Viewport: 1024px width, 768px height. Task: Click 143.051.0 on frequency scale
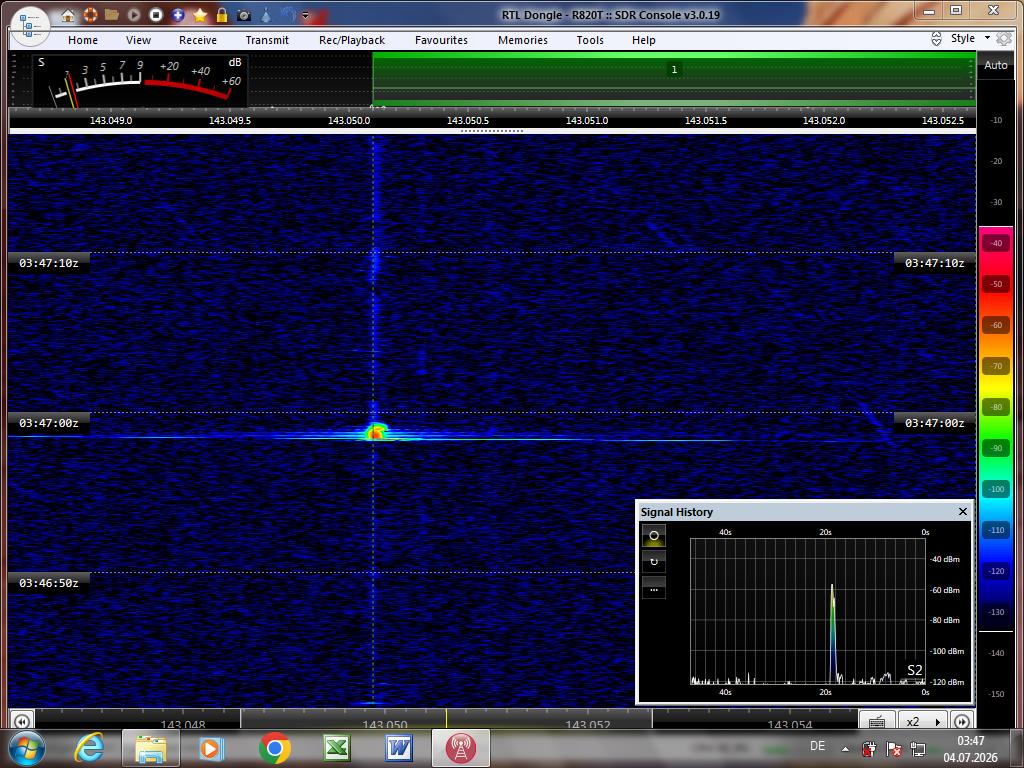coord(586,120)
